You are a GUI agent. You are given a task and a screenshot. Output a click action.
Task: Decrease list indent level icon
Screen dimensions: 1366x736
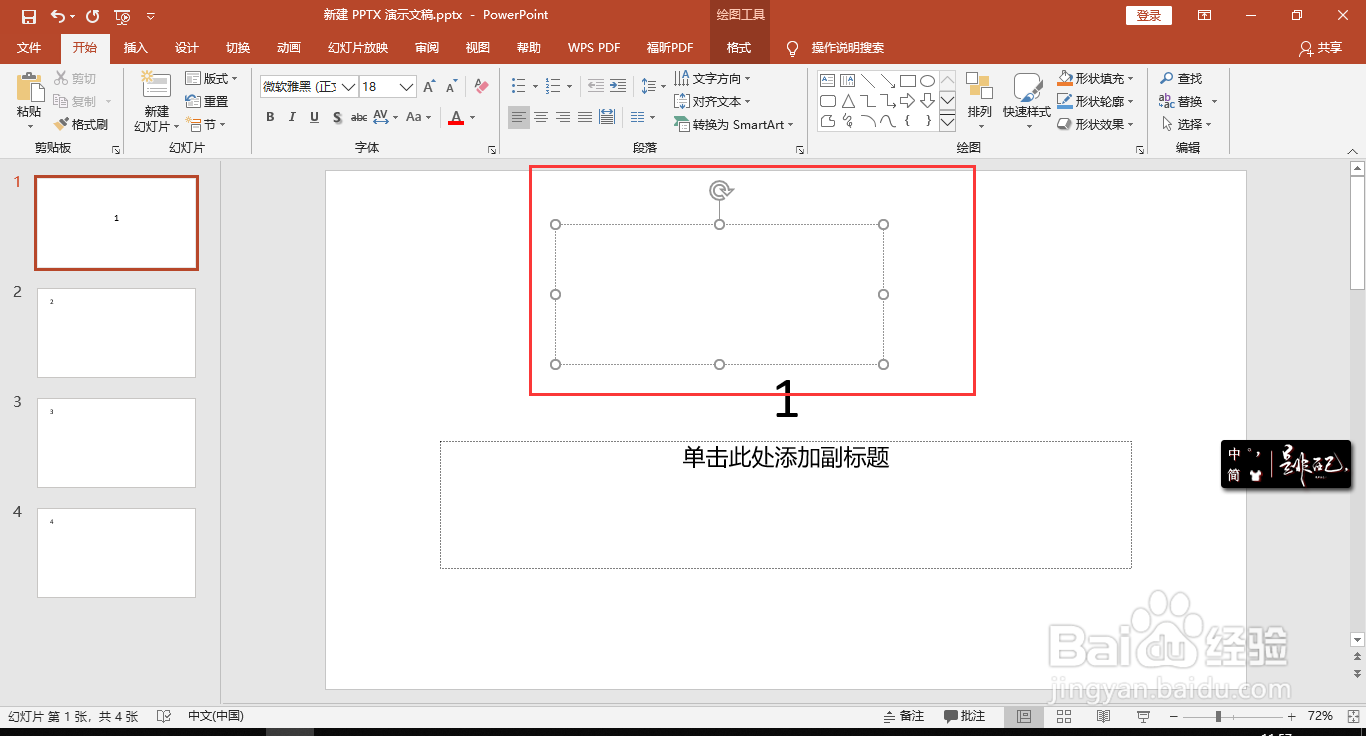[596, 86]
